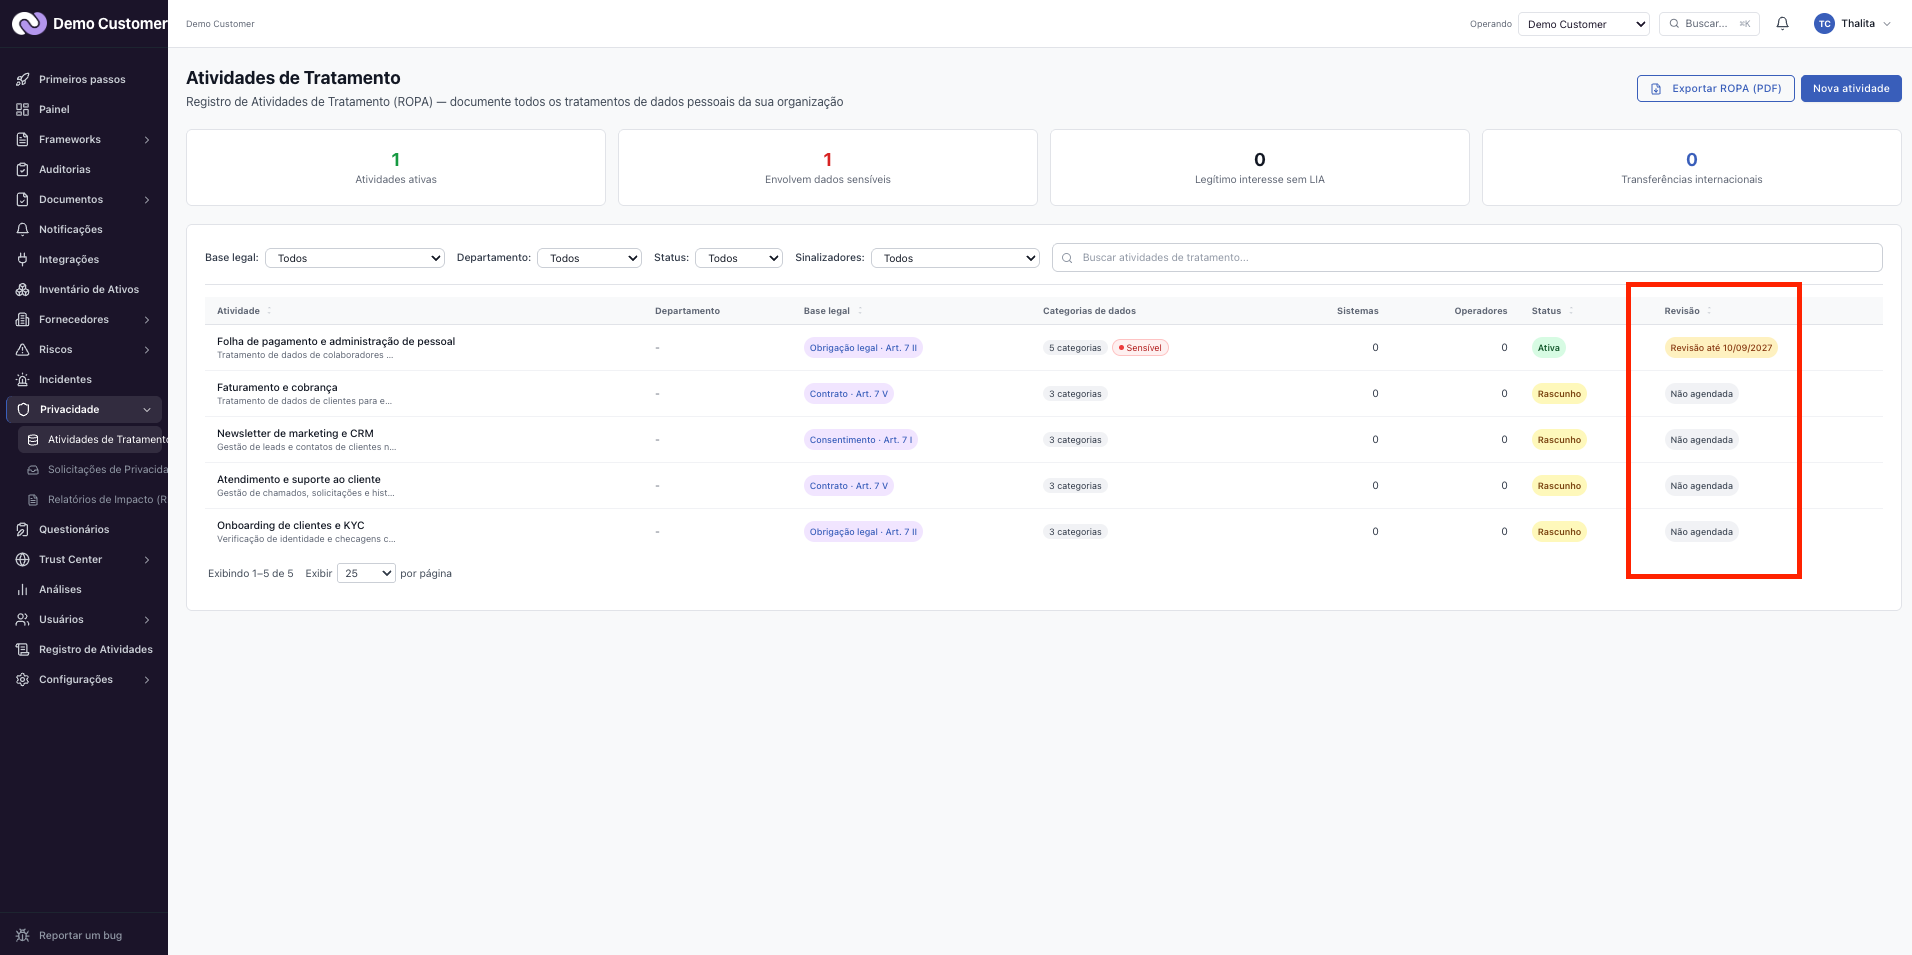Open the Sinalizadores filter dropdown

pyautogui.click(x=955, y=258)
